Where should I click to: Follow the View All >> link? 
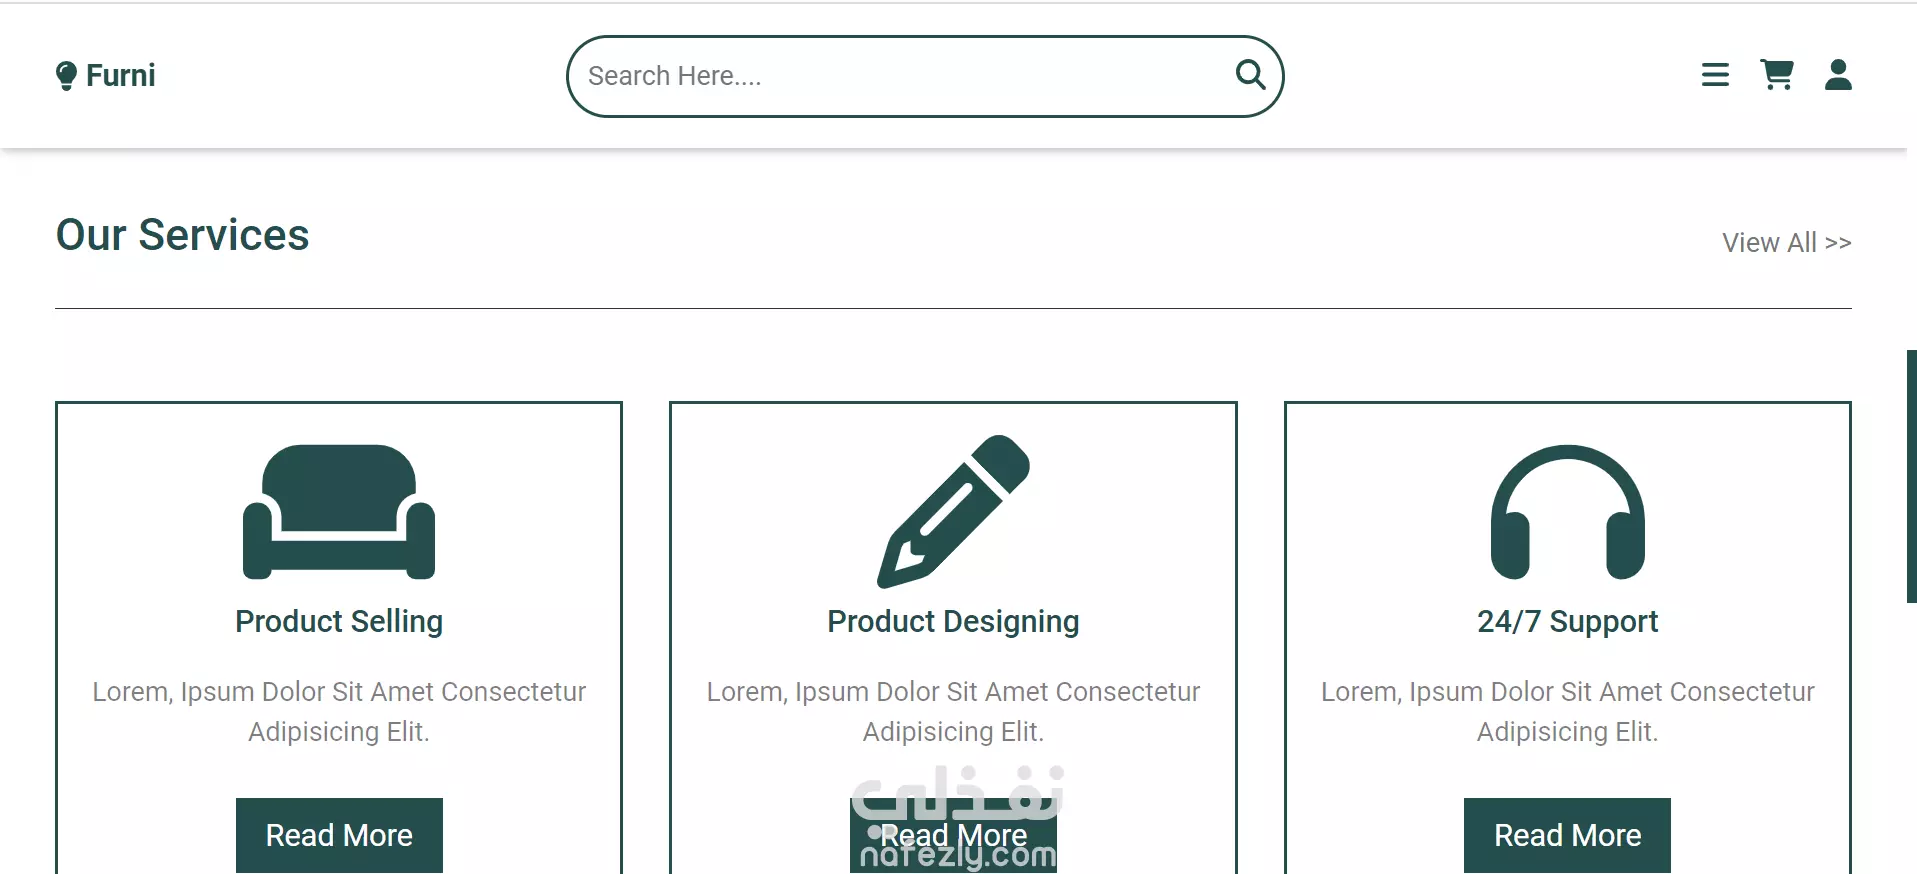click(x=1786, y=243)
